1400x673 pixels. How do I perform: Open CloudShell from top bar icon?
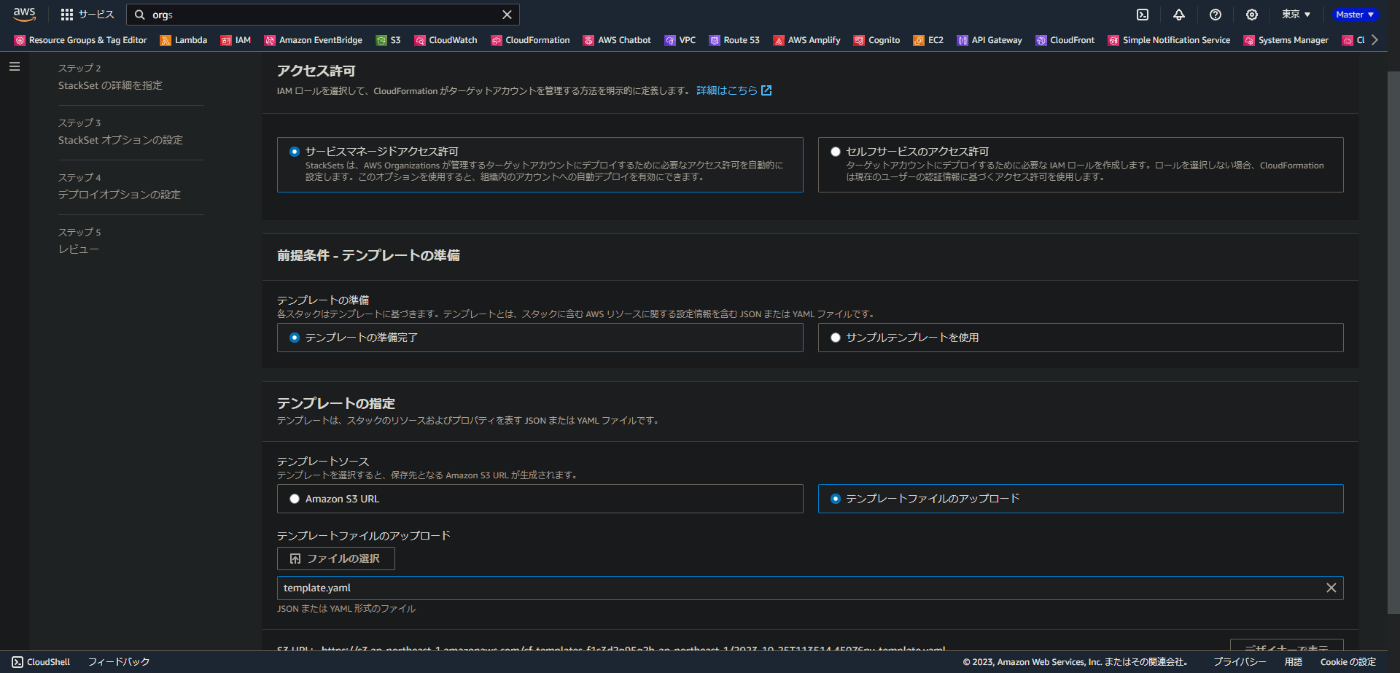pyautogui.click(x=1142, y=15)
